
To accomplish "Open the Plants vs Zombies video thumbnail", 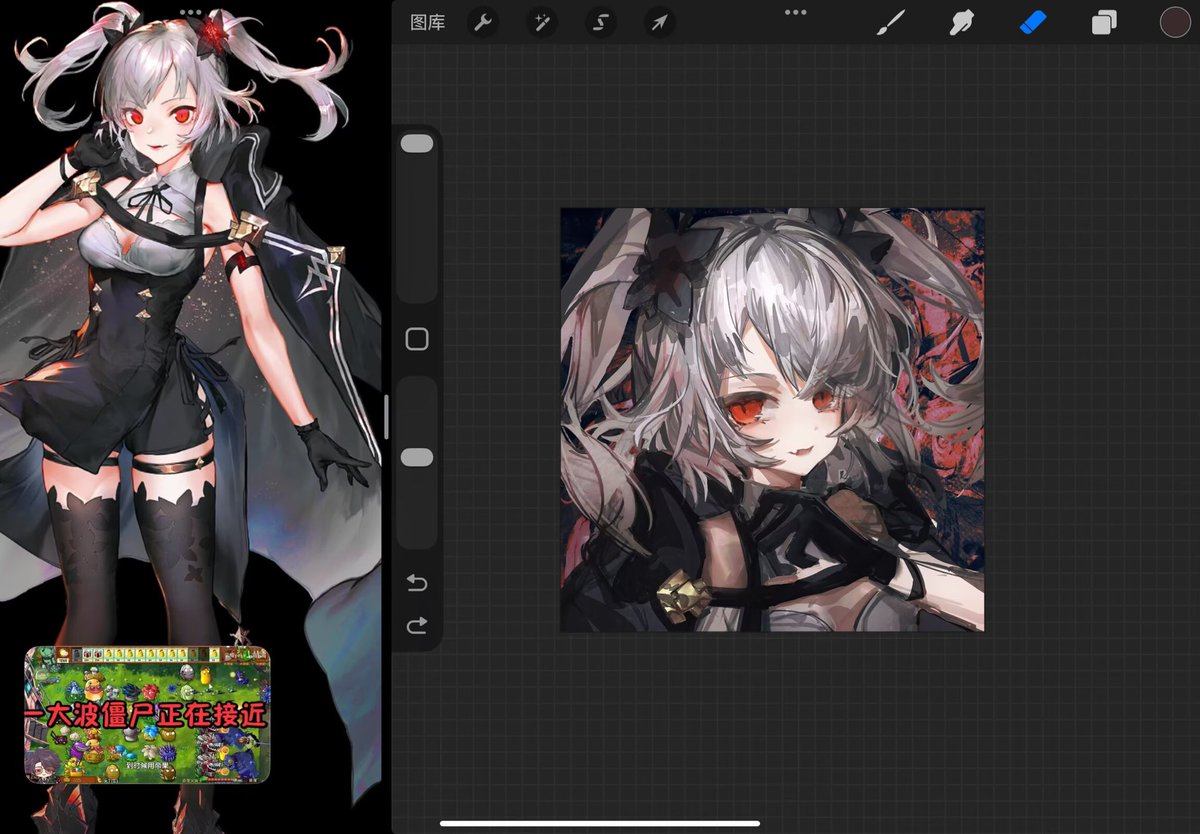I will [147, 714].
